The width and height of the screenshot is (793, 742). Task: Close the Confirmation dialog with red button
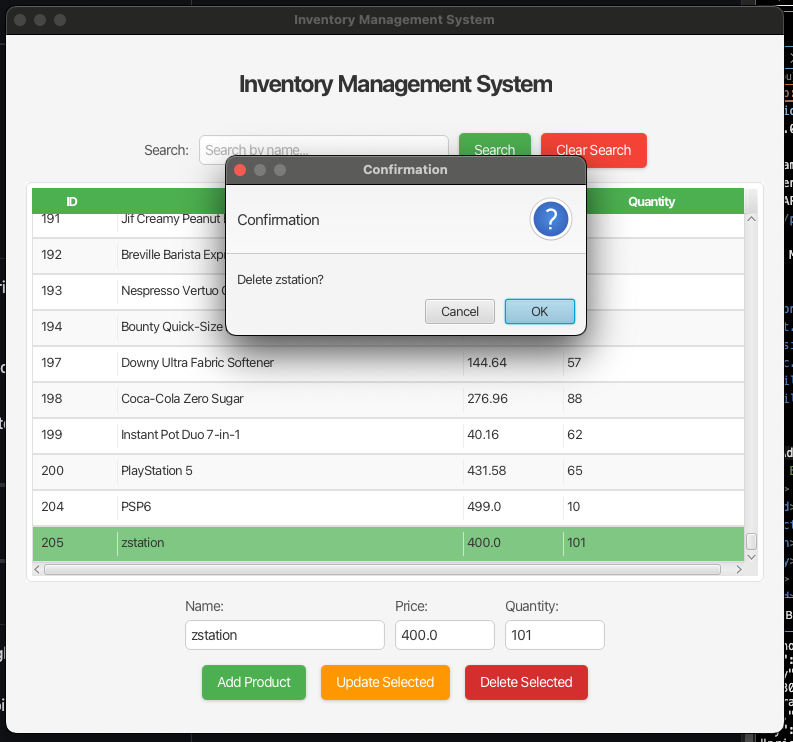240,170
